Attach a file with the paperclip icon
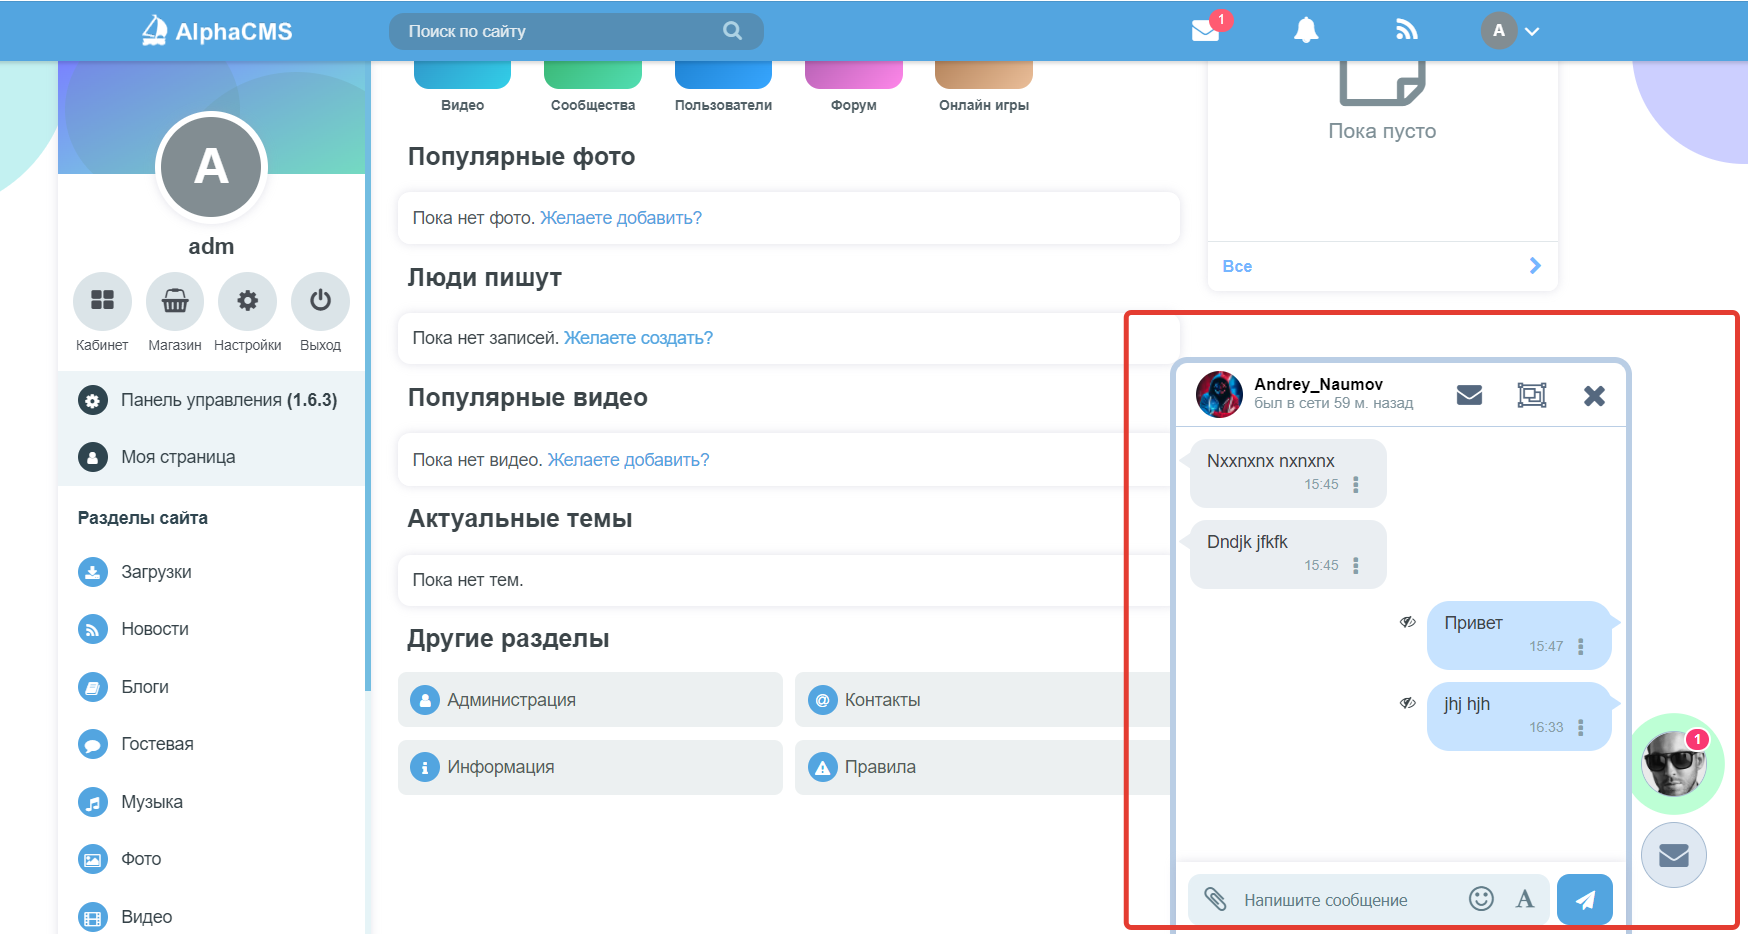 pyautogui.click(x=1215, y=899)
